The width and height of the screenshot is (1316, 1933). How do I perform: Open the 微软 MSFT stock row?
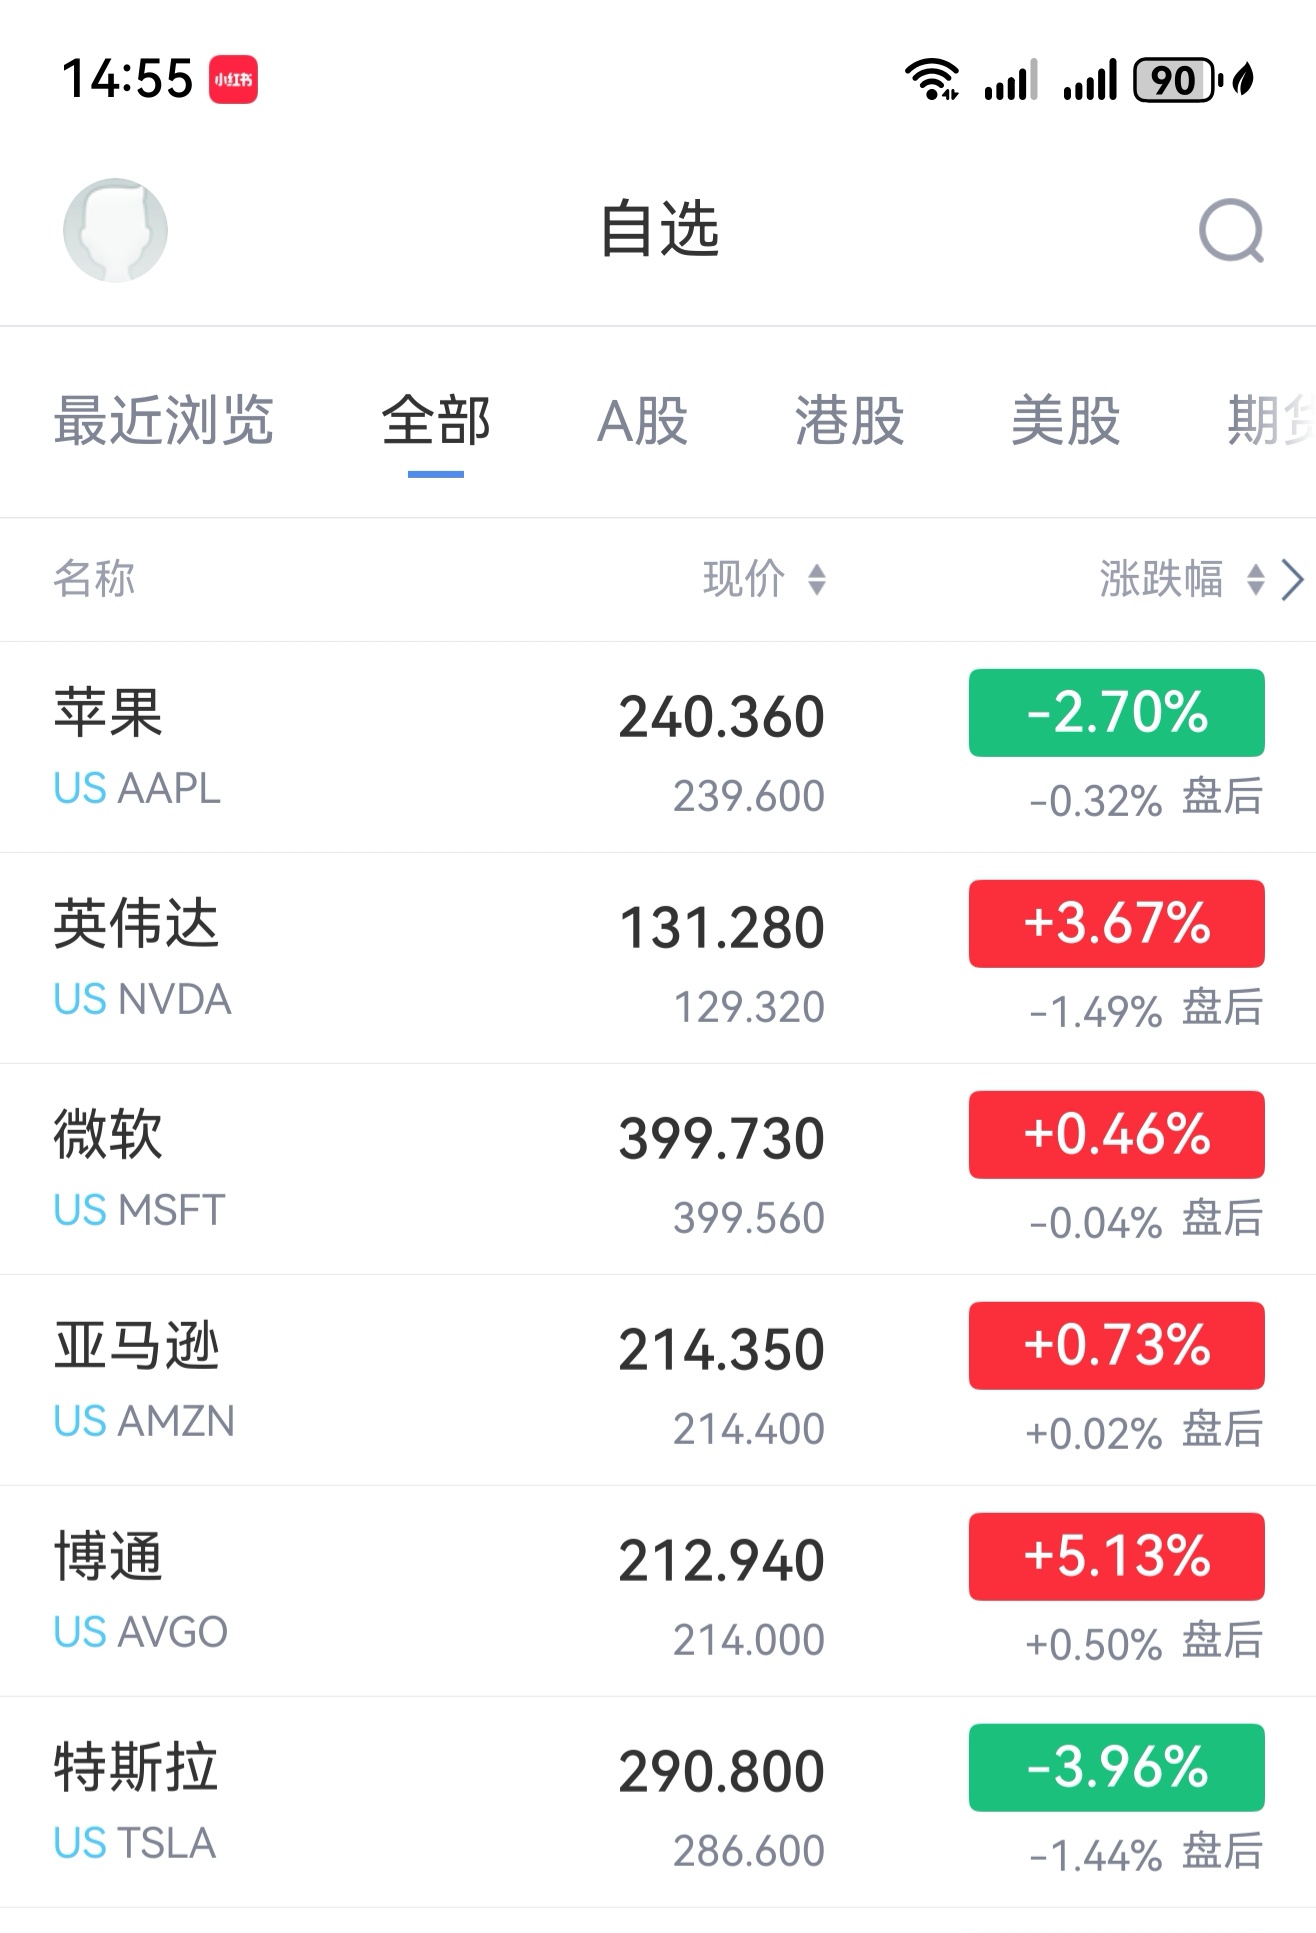(x=400, y=1169)
